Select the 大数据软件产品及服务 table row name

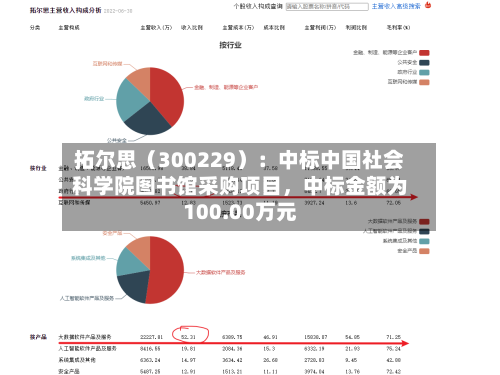tap(85, 337)
